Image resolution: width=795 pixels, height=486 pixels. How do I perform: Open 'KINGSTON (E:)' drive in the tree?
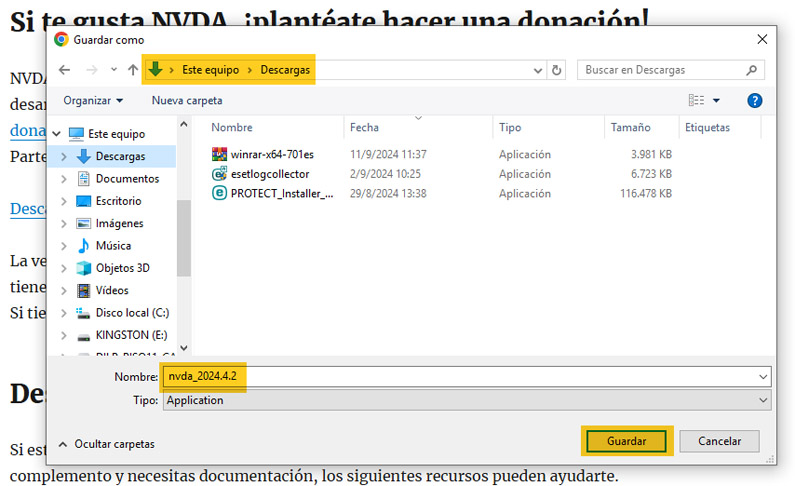(131, 334)
